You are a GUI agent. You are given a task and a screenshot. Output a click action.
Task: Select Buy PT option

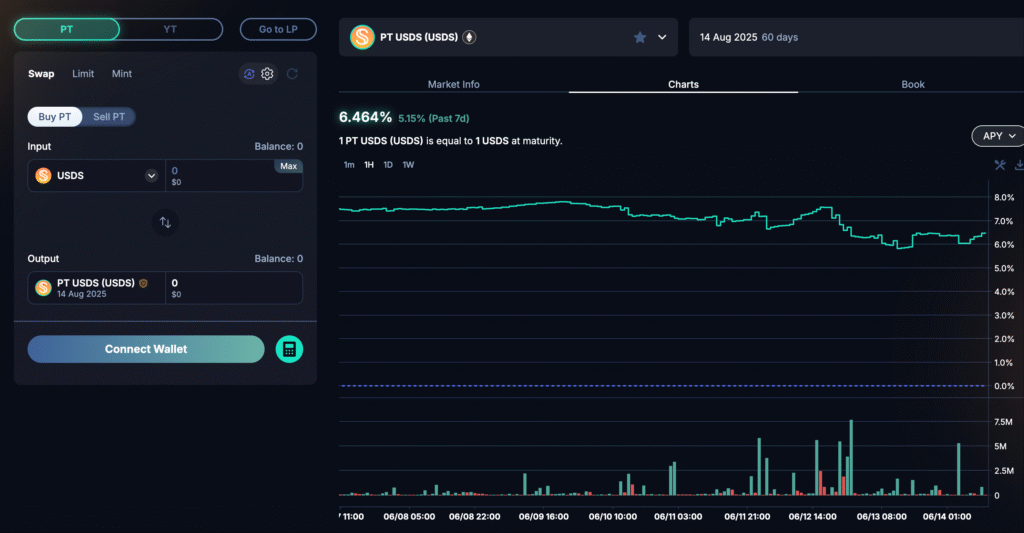coord(55,117)
